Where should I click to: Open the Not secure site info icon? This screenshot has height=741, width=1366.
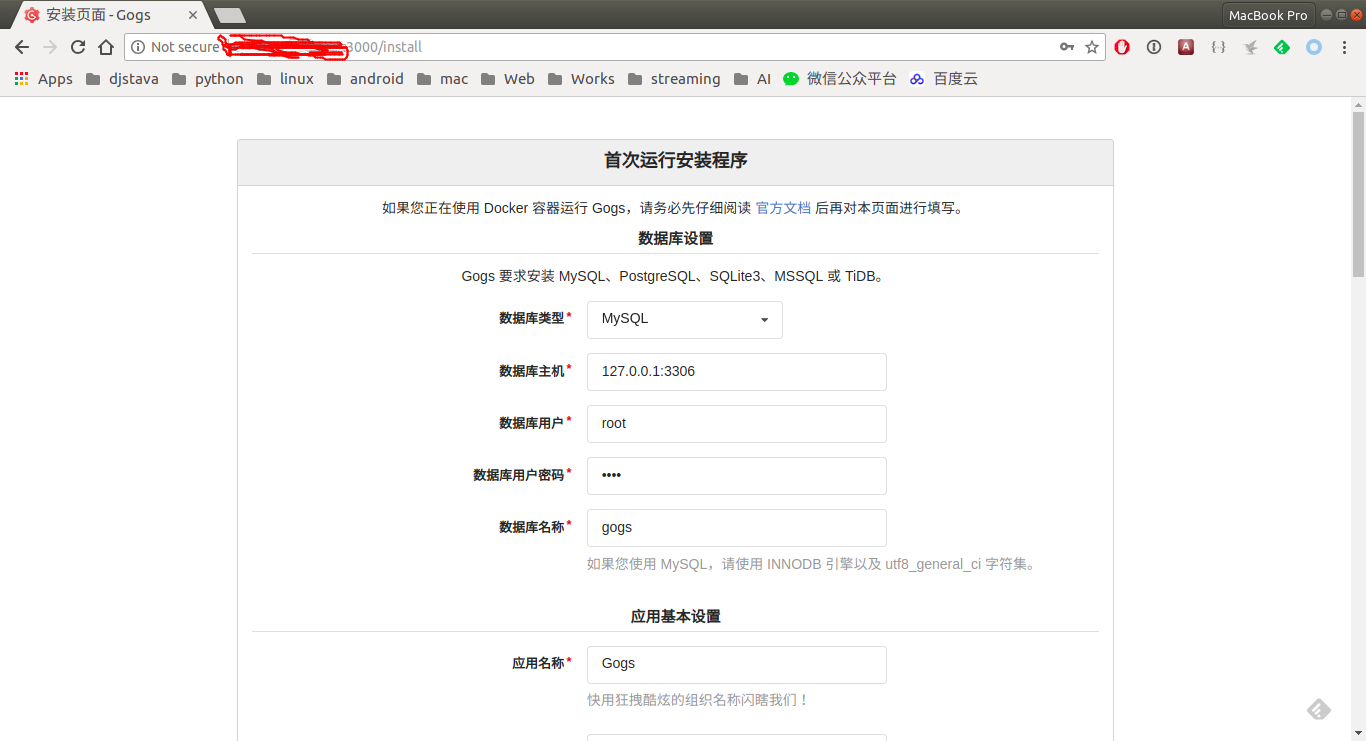(x=138, y=47)
